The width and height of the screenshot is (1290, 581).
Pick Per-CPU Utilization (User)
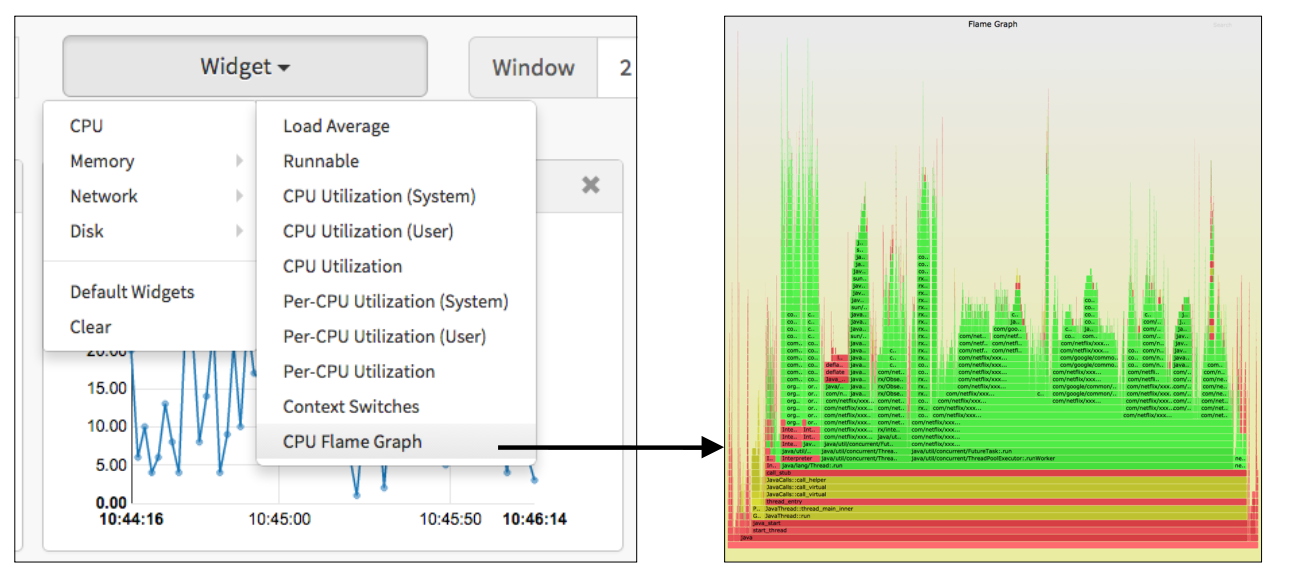coord(384,336)
